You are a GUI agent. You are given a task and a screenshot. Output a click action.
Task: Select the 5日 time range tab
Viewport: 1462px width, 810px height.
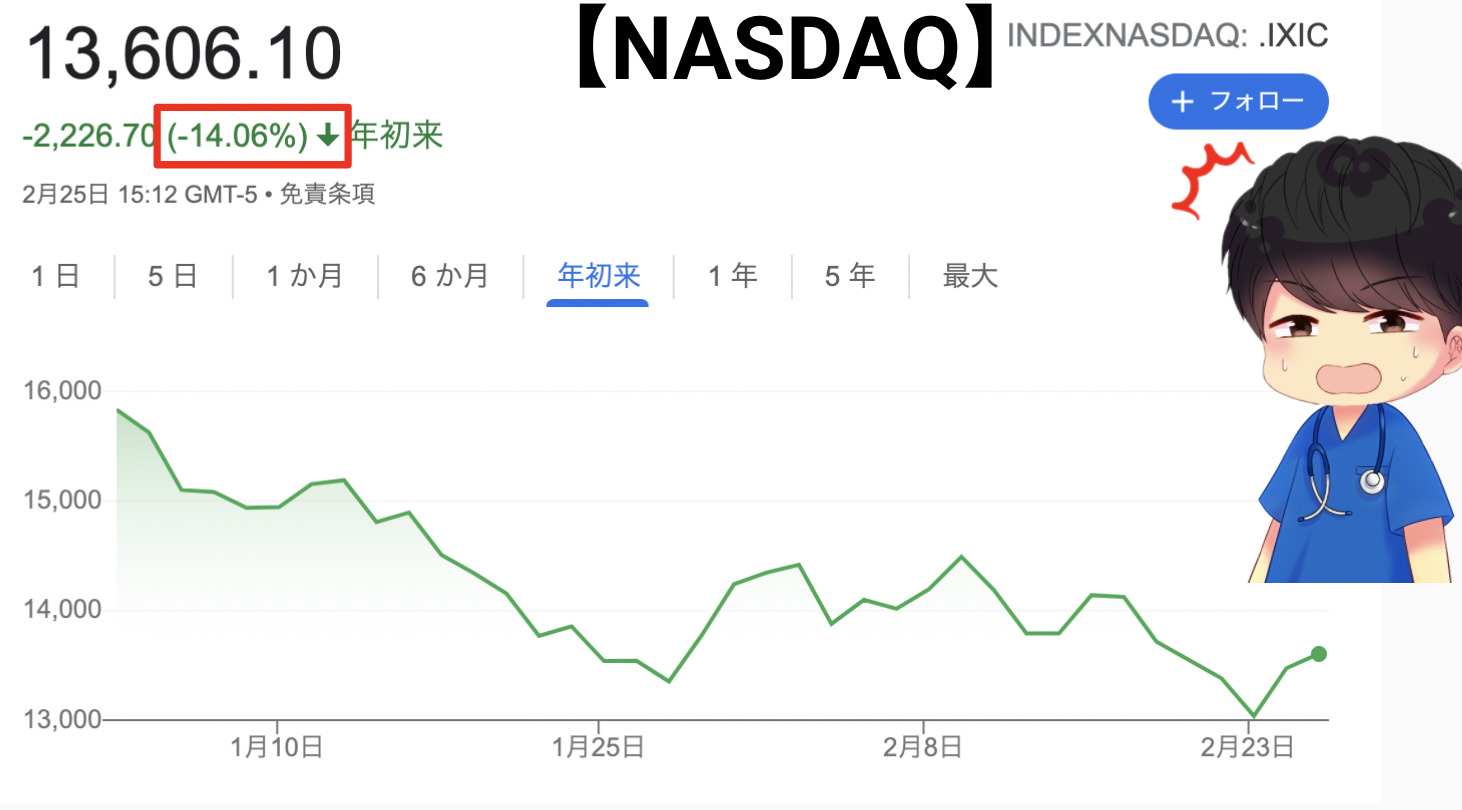[173, 276]
